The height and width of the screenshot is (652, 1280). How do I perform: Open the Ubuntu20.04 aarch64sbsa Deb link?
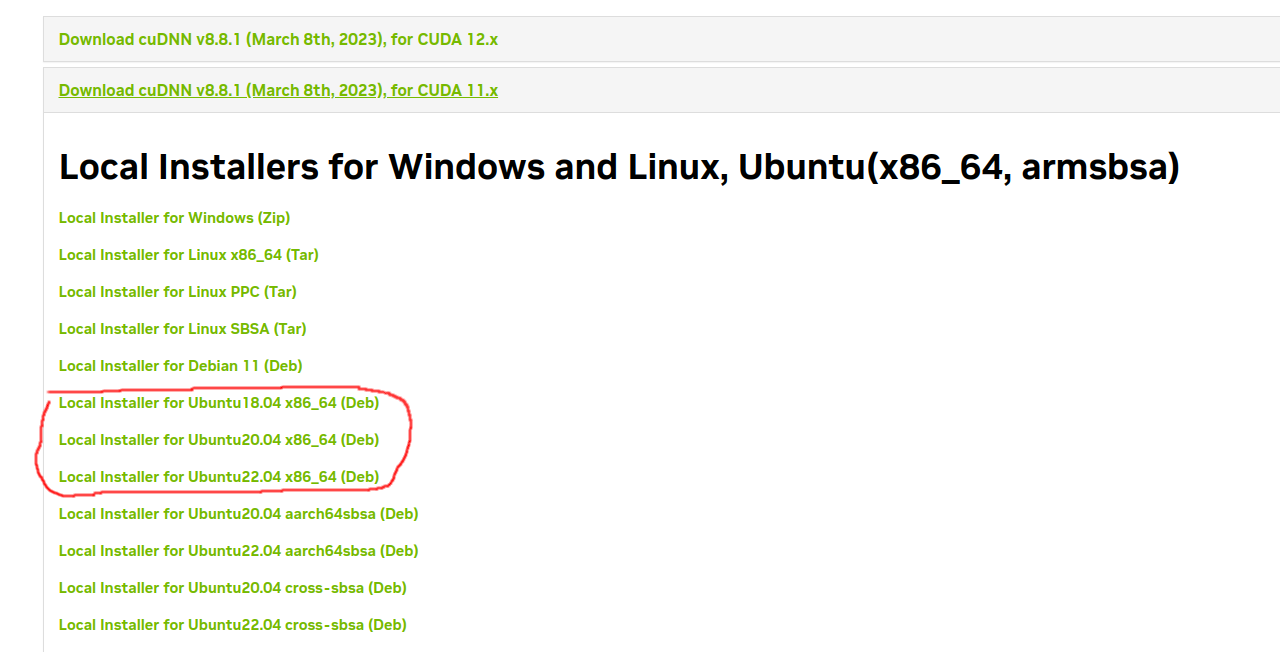point(238,513)
